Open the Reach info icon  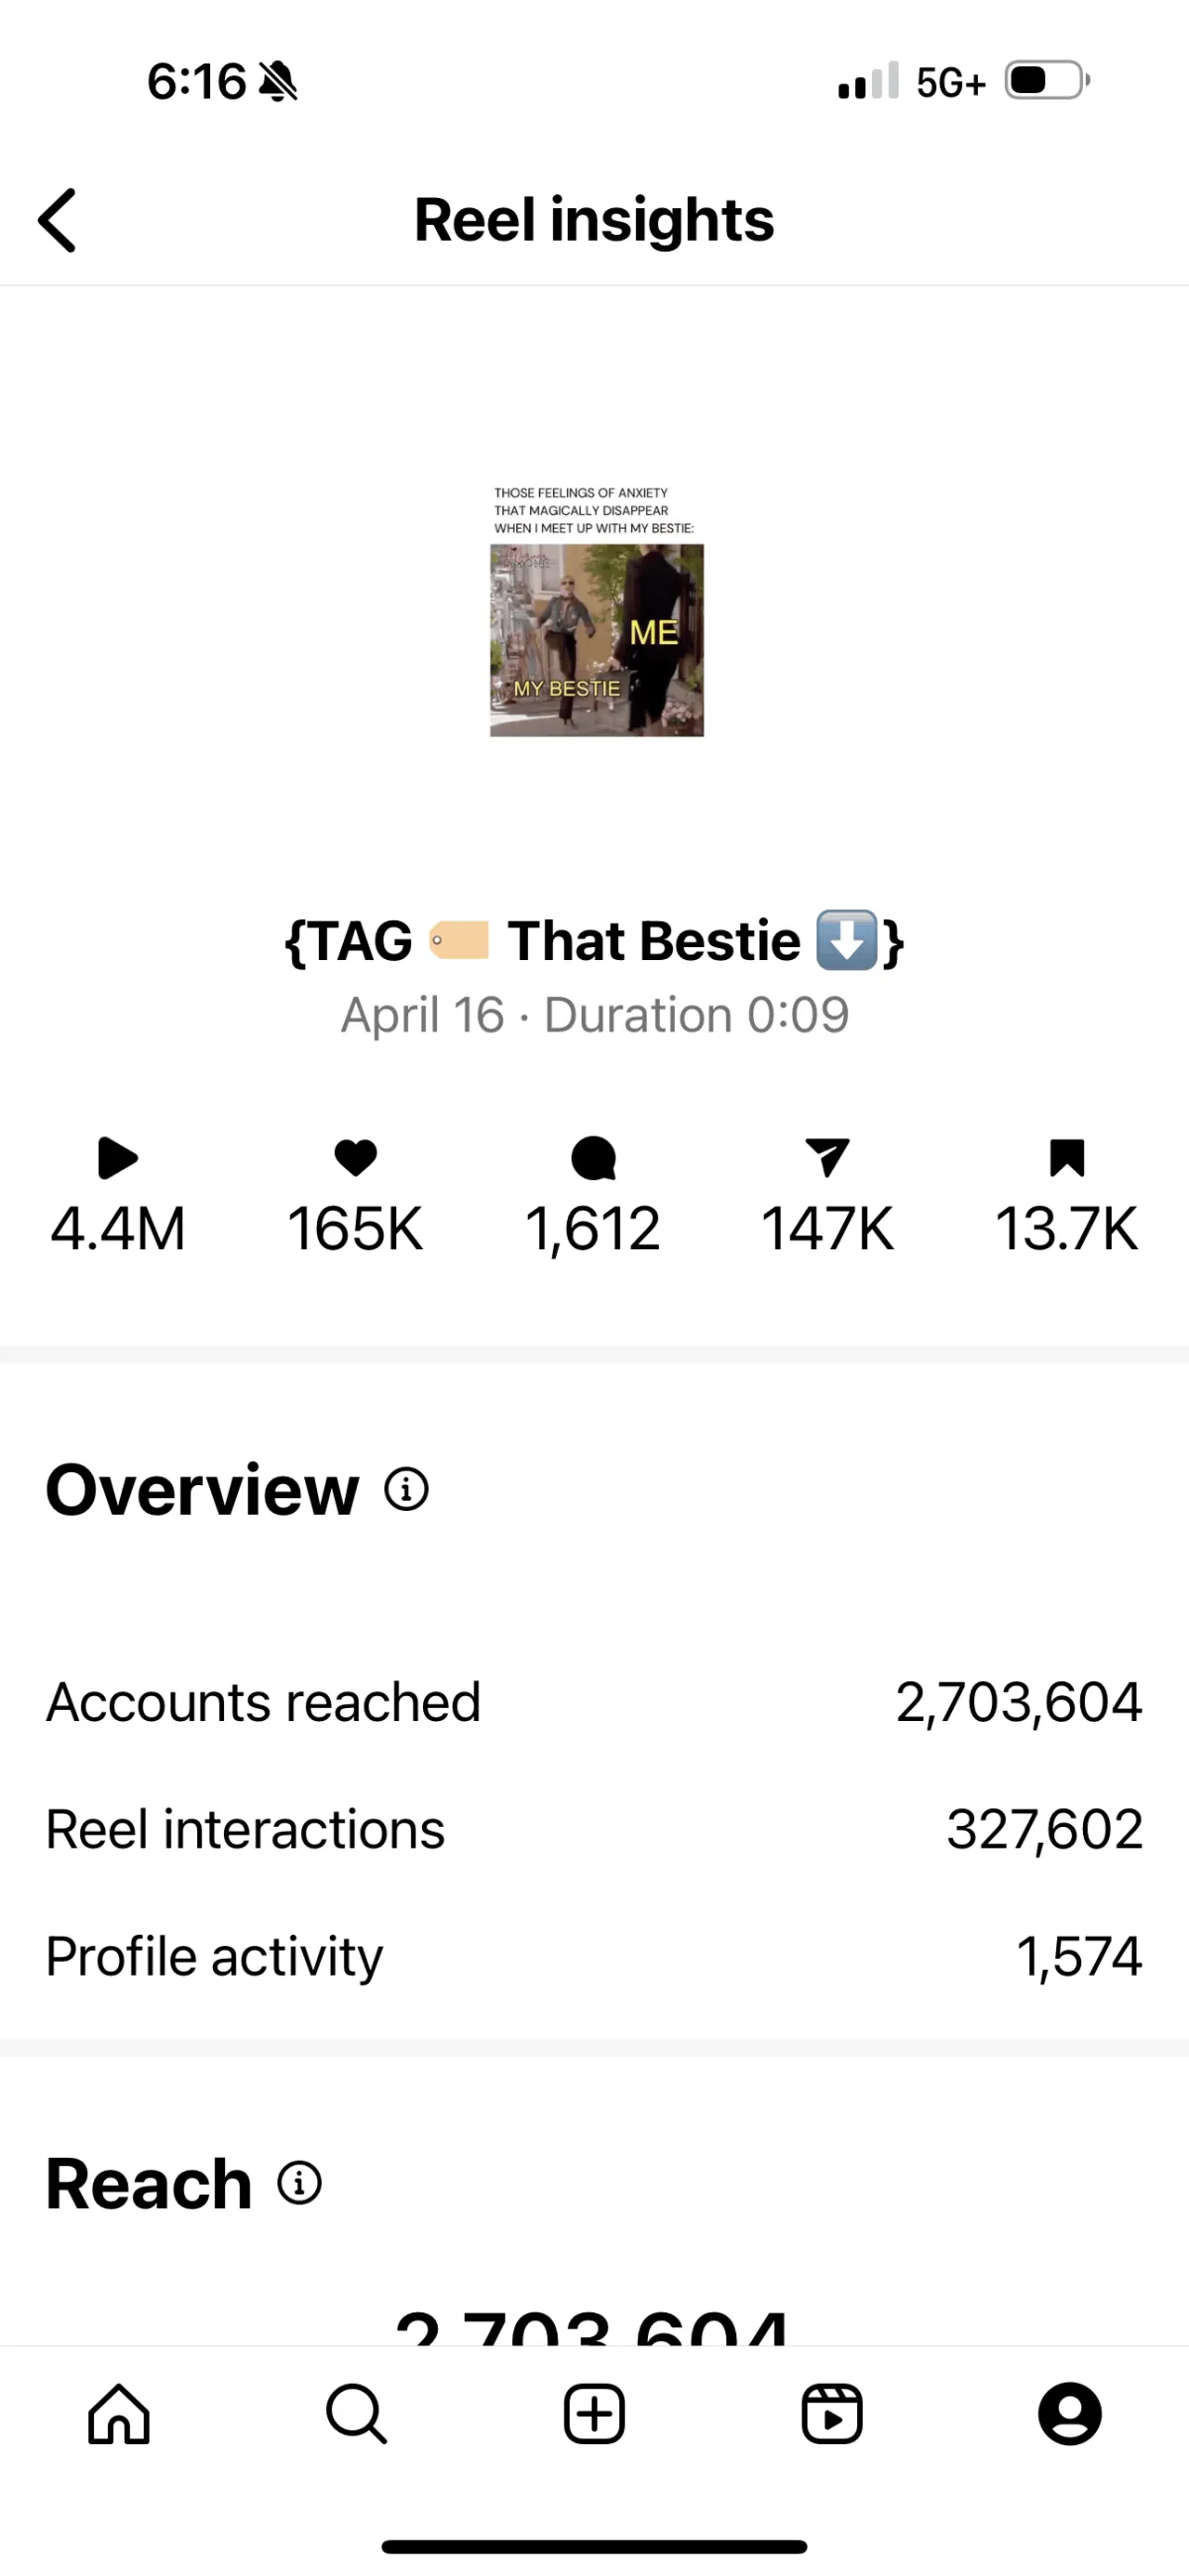point(299,2183)
